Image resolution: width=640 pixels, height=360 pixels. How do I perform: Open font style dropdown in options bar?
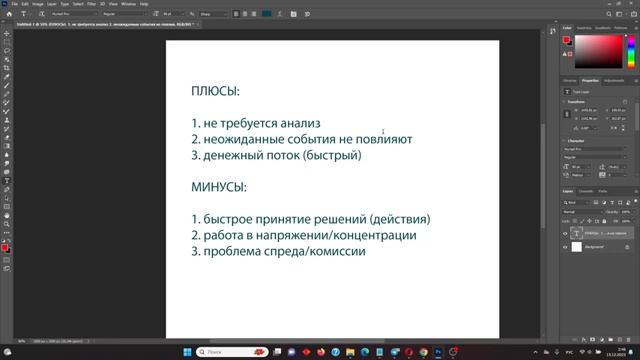coord(124,14)
